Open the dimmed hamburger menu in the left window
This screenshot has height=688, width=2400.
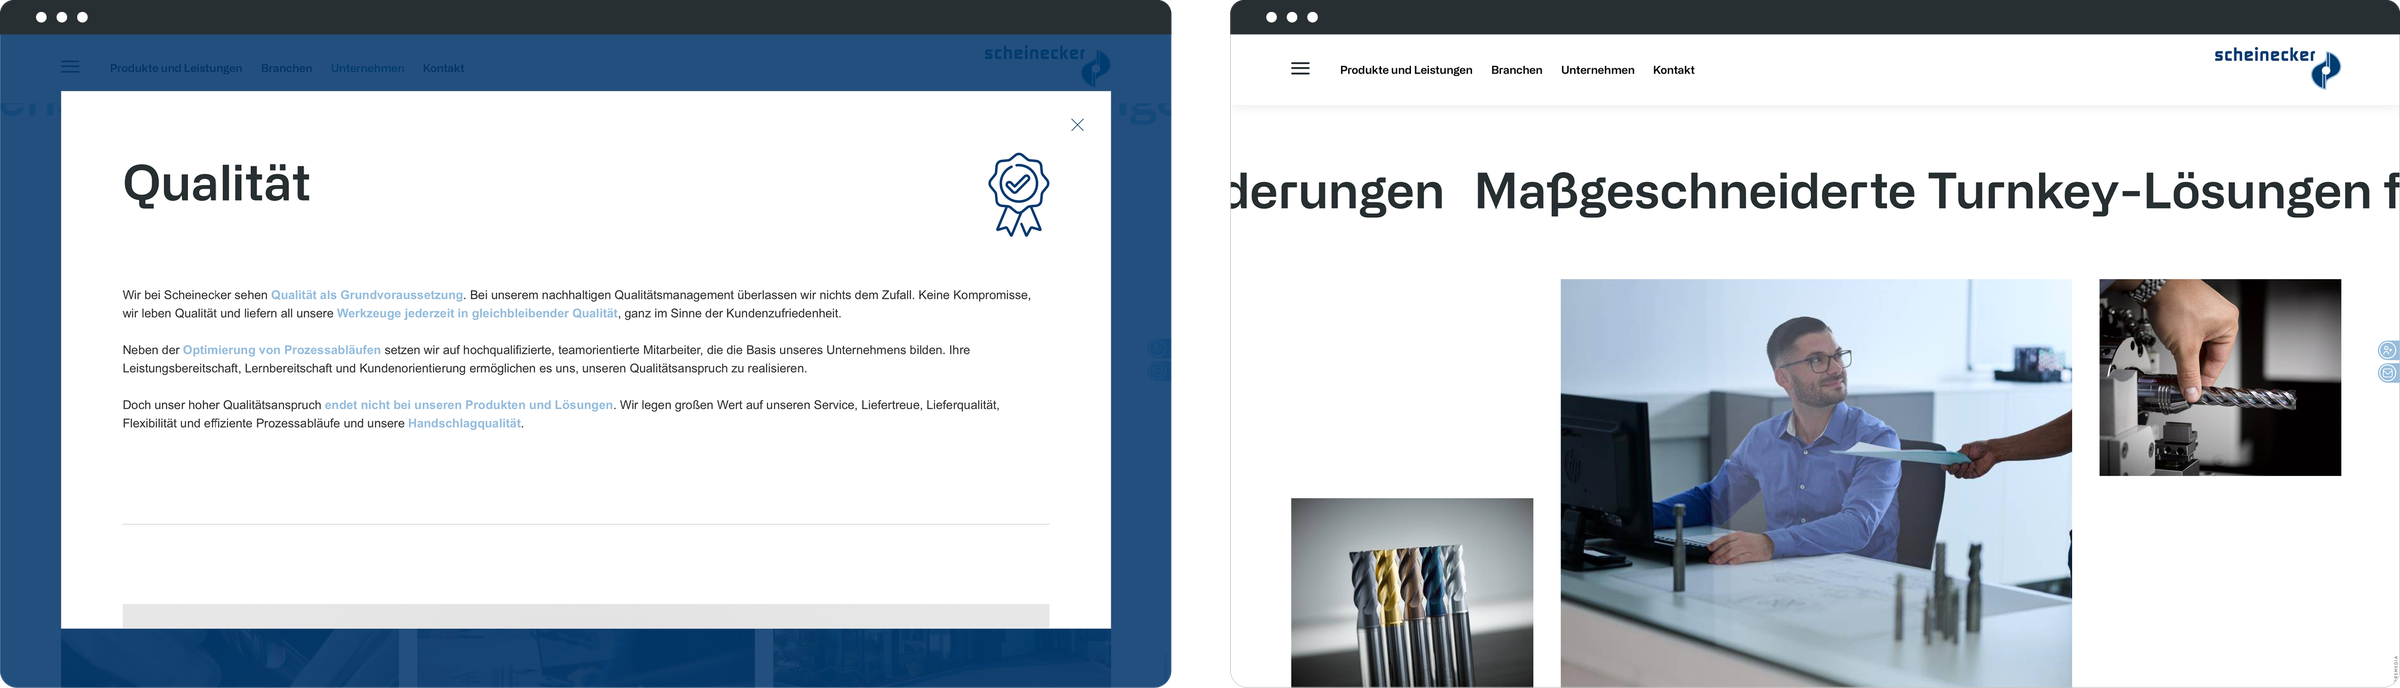click(70, 67)
